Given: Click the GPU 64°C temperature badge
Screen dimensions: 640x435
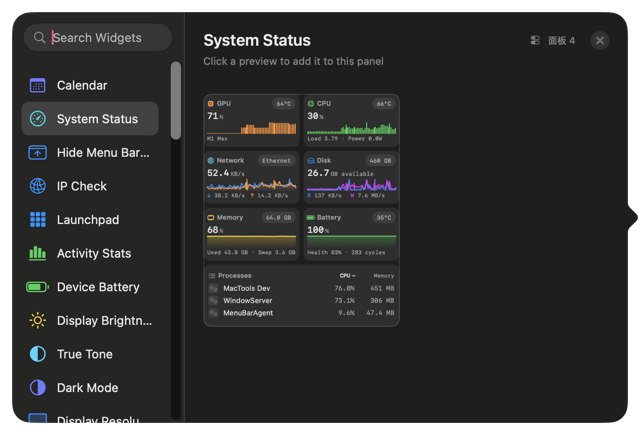Looking at the screenshot, I should click(x=284, y=104).
